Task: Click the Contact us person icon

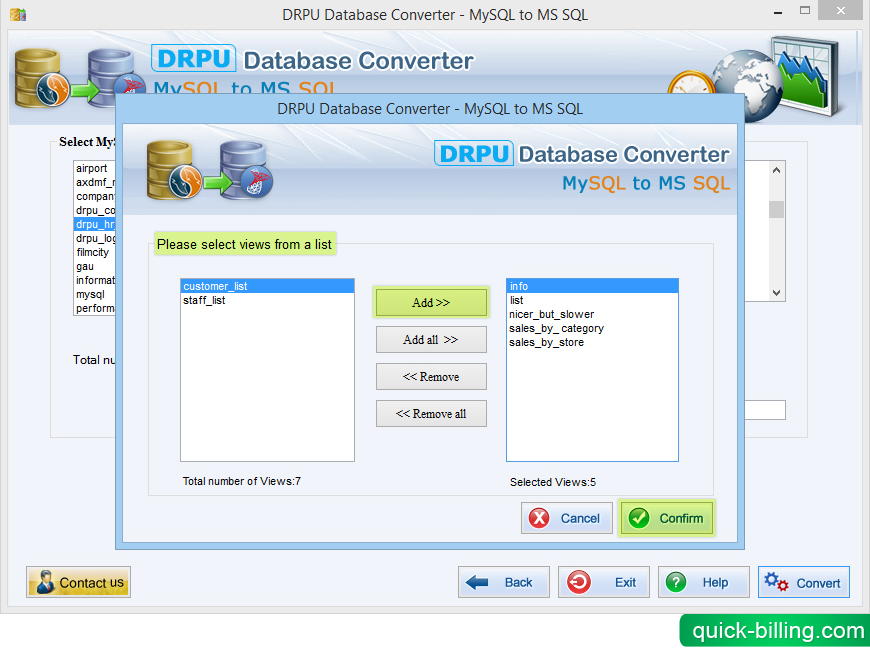Action: click(x=45, y=582)
